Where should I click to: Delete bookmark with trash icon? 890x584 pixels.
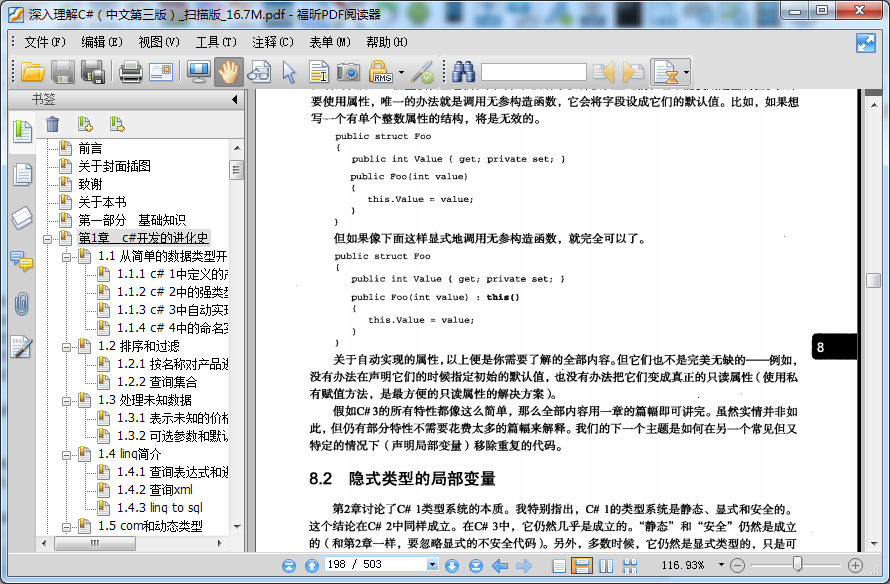(52, 124)
